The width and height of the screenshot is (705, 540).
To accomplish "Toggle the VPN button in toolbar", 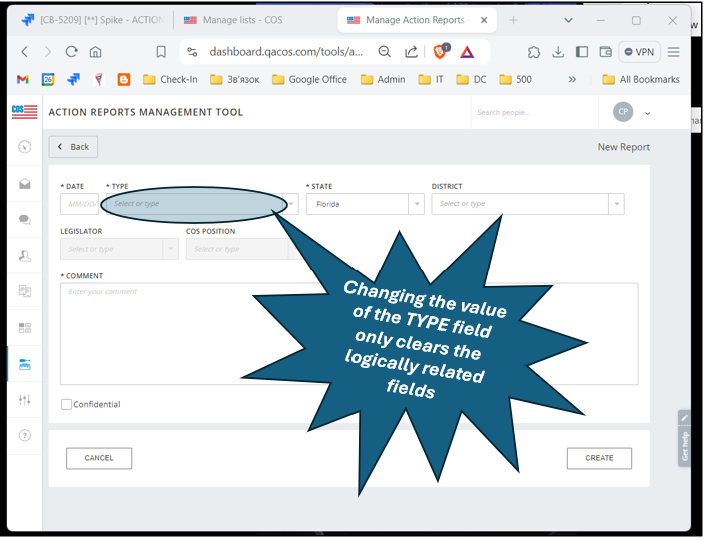I will pyautogui.click(x=639, y=52).
